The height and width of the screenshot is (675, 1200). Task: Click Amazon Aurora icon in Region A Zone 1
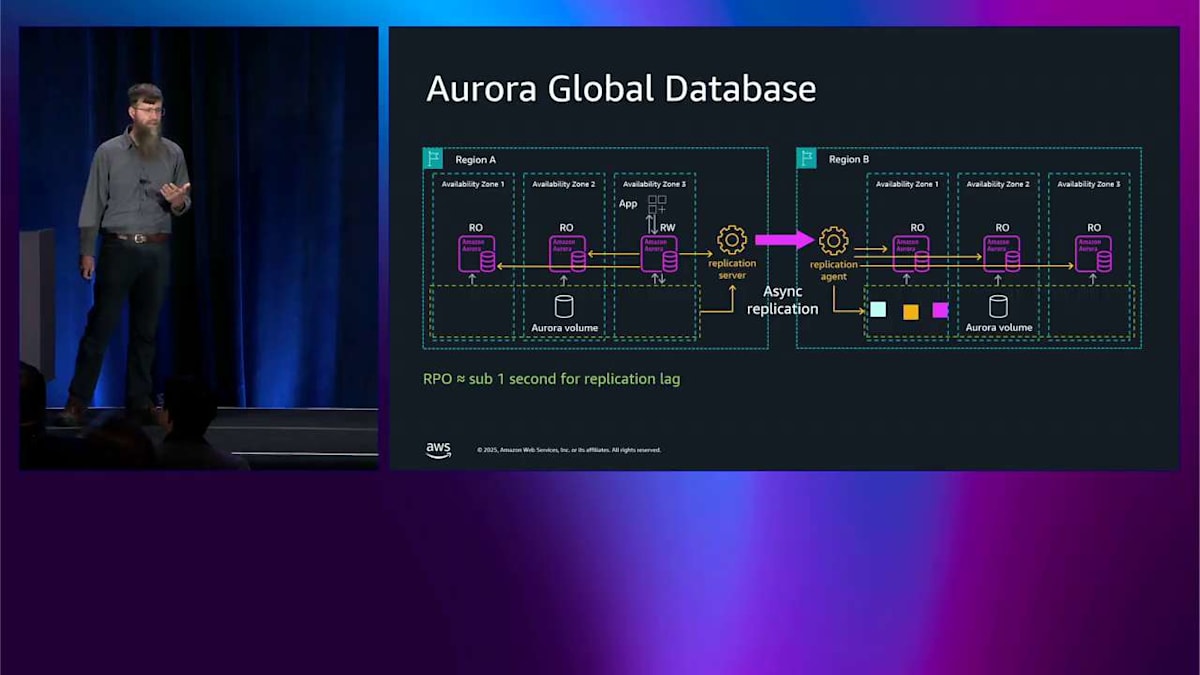click(477, 254)
